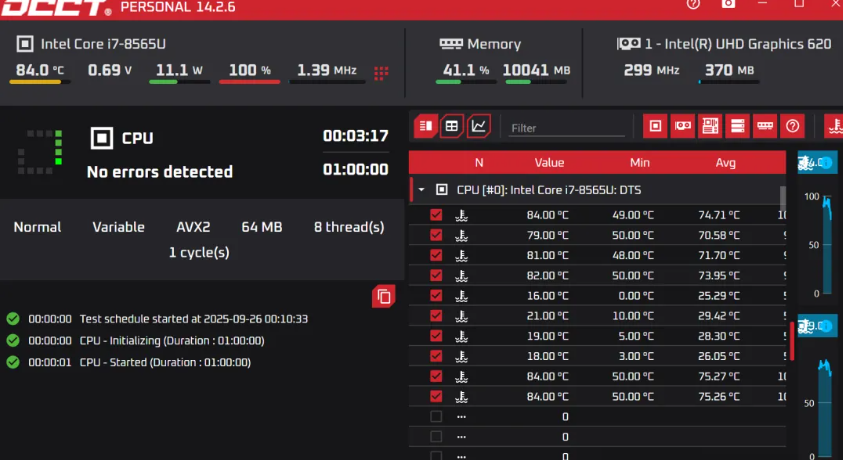
Task: Uncheck the first sensor showing 84.00 °C
Action: [436, 215]
